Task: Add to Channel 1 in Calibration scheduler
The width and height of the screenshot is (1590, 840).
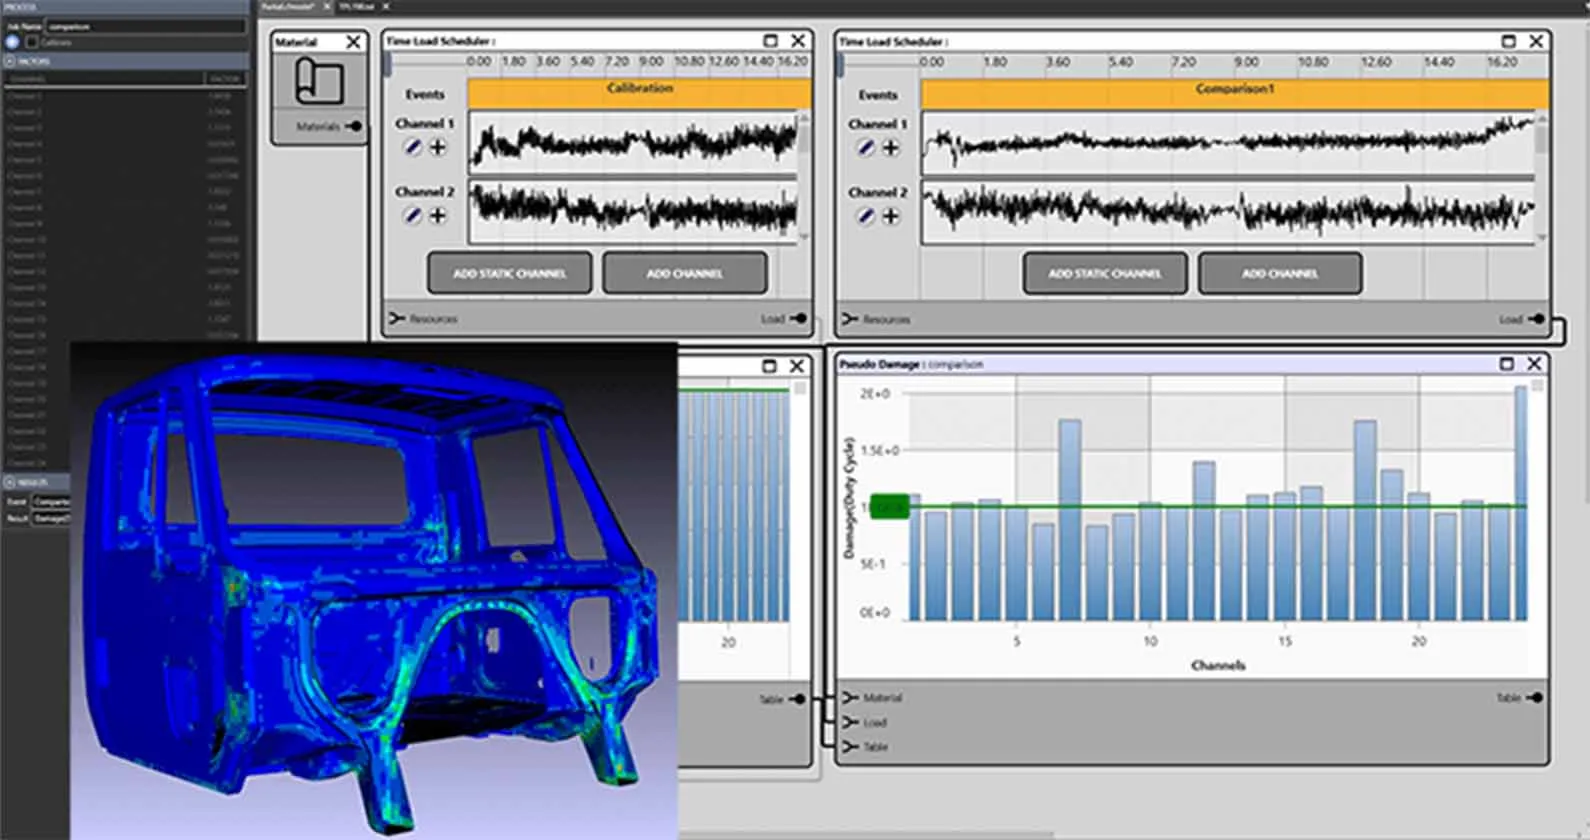Action: coord(438,148)
